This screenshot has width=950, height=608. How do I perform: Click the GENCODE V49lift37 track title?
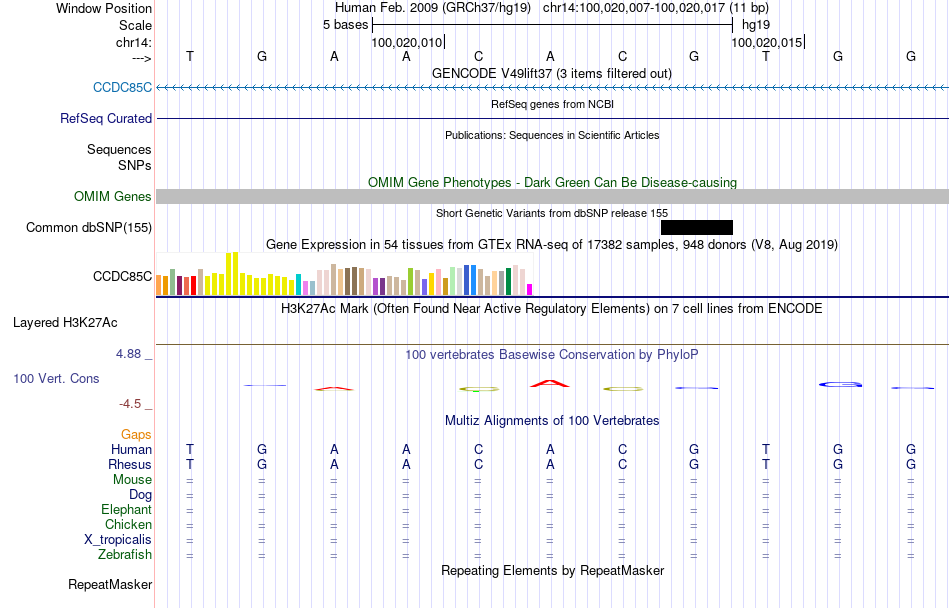(x=551, y=73)
